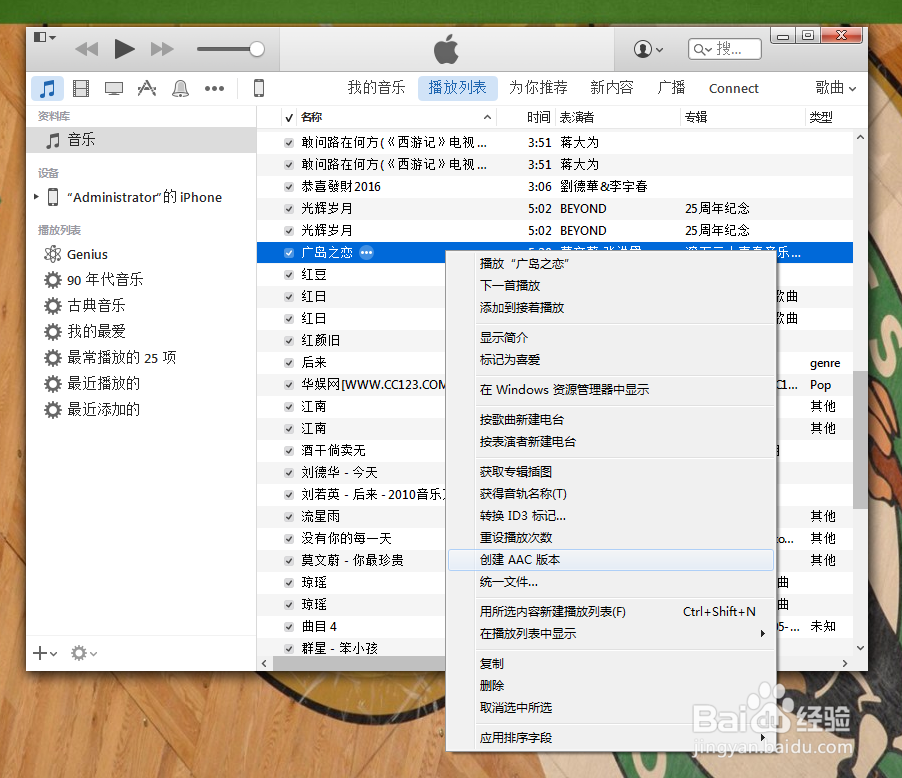Viewport: 902px width, 778px height.
Task: Open the gear settings menu at sidebar bottom
Action: point(83,653)
